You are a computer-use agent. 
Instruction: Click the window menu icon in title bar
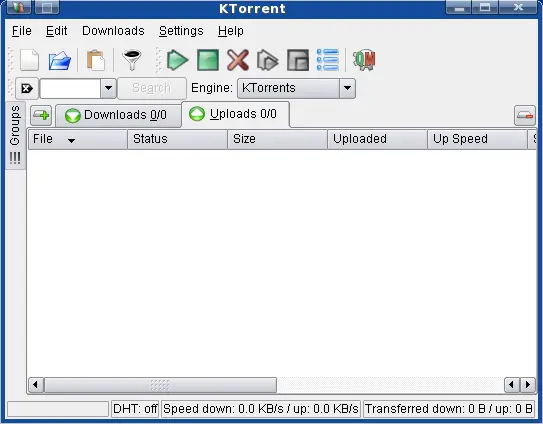tap(19, 7)
